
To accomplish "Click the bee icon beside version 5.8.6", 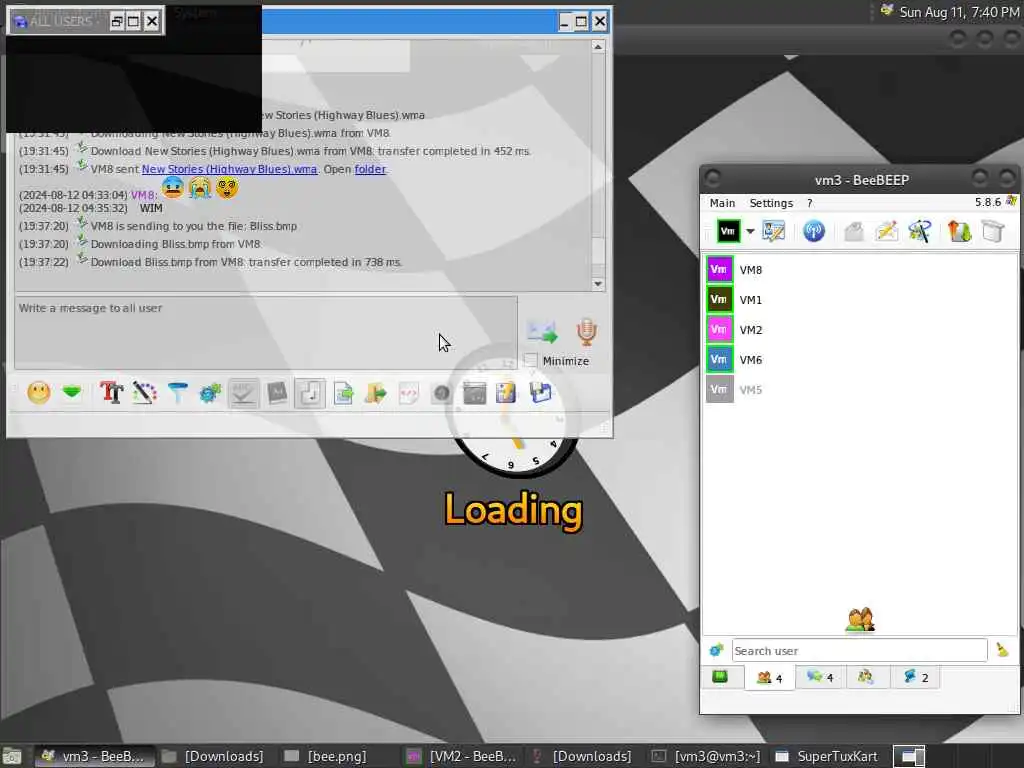I will [1011, 201].
